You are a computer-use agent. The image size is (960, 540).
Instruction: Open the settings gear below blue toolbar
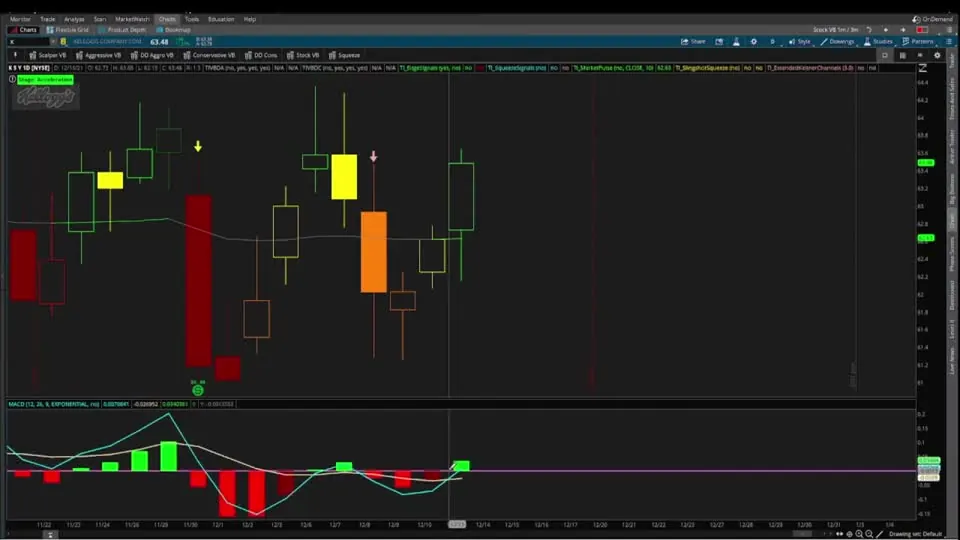pos(937,55)
